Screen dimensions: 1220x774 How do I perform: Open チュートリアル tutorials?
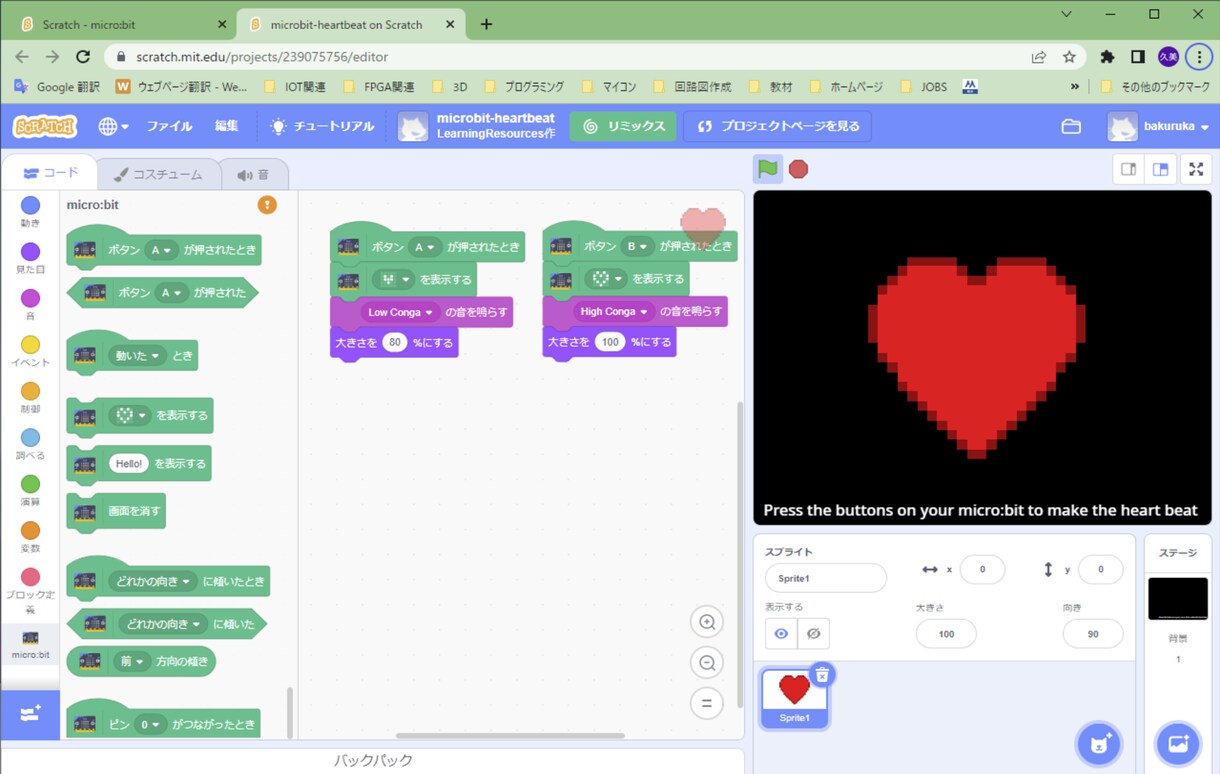point(322,126)
